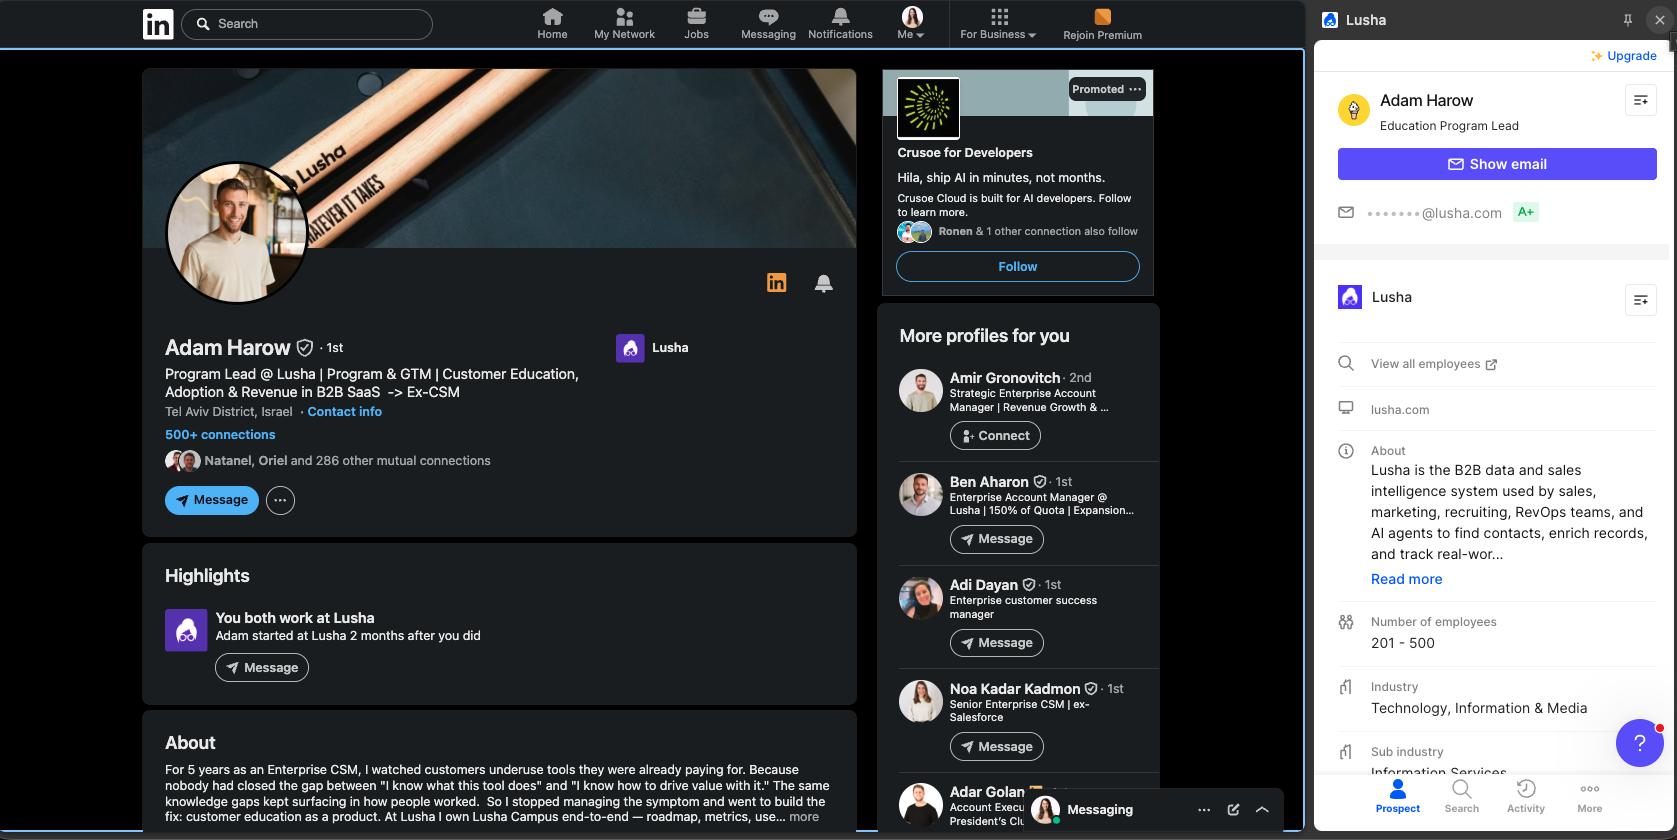
Task: Click the Lusha logo in Highlights
Action: click(186, 630)
